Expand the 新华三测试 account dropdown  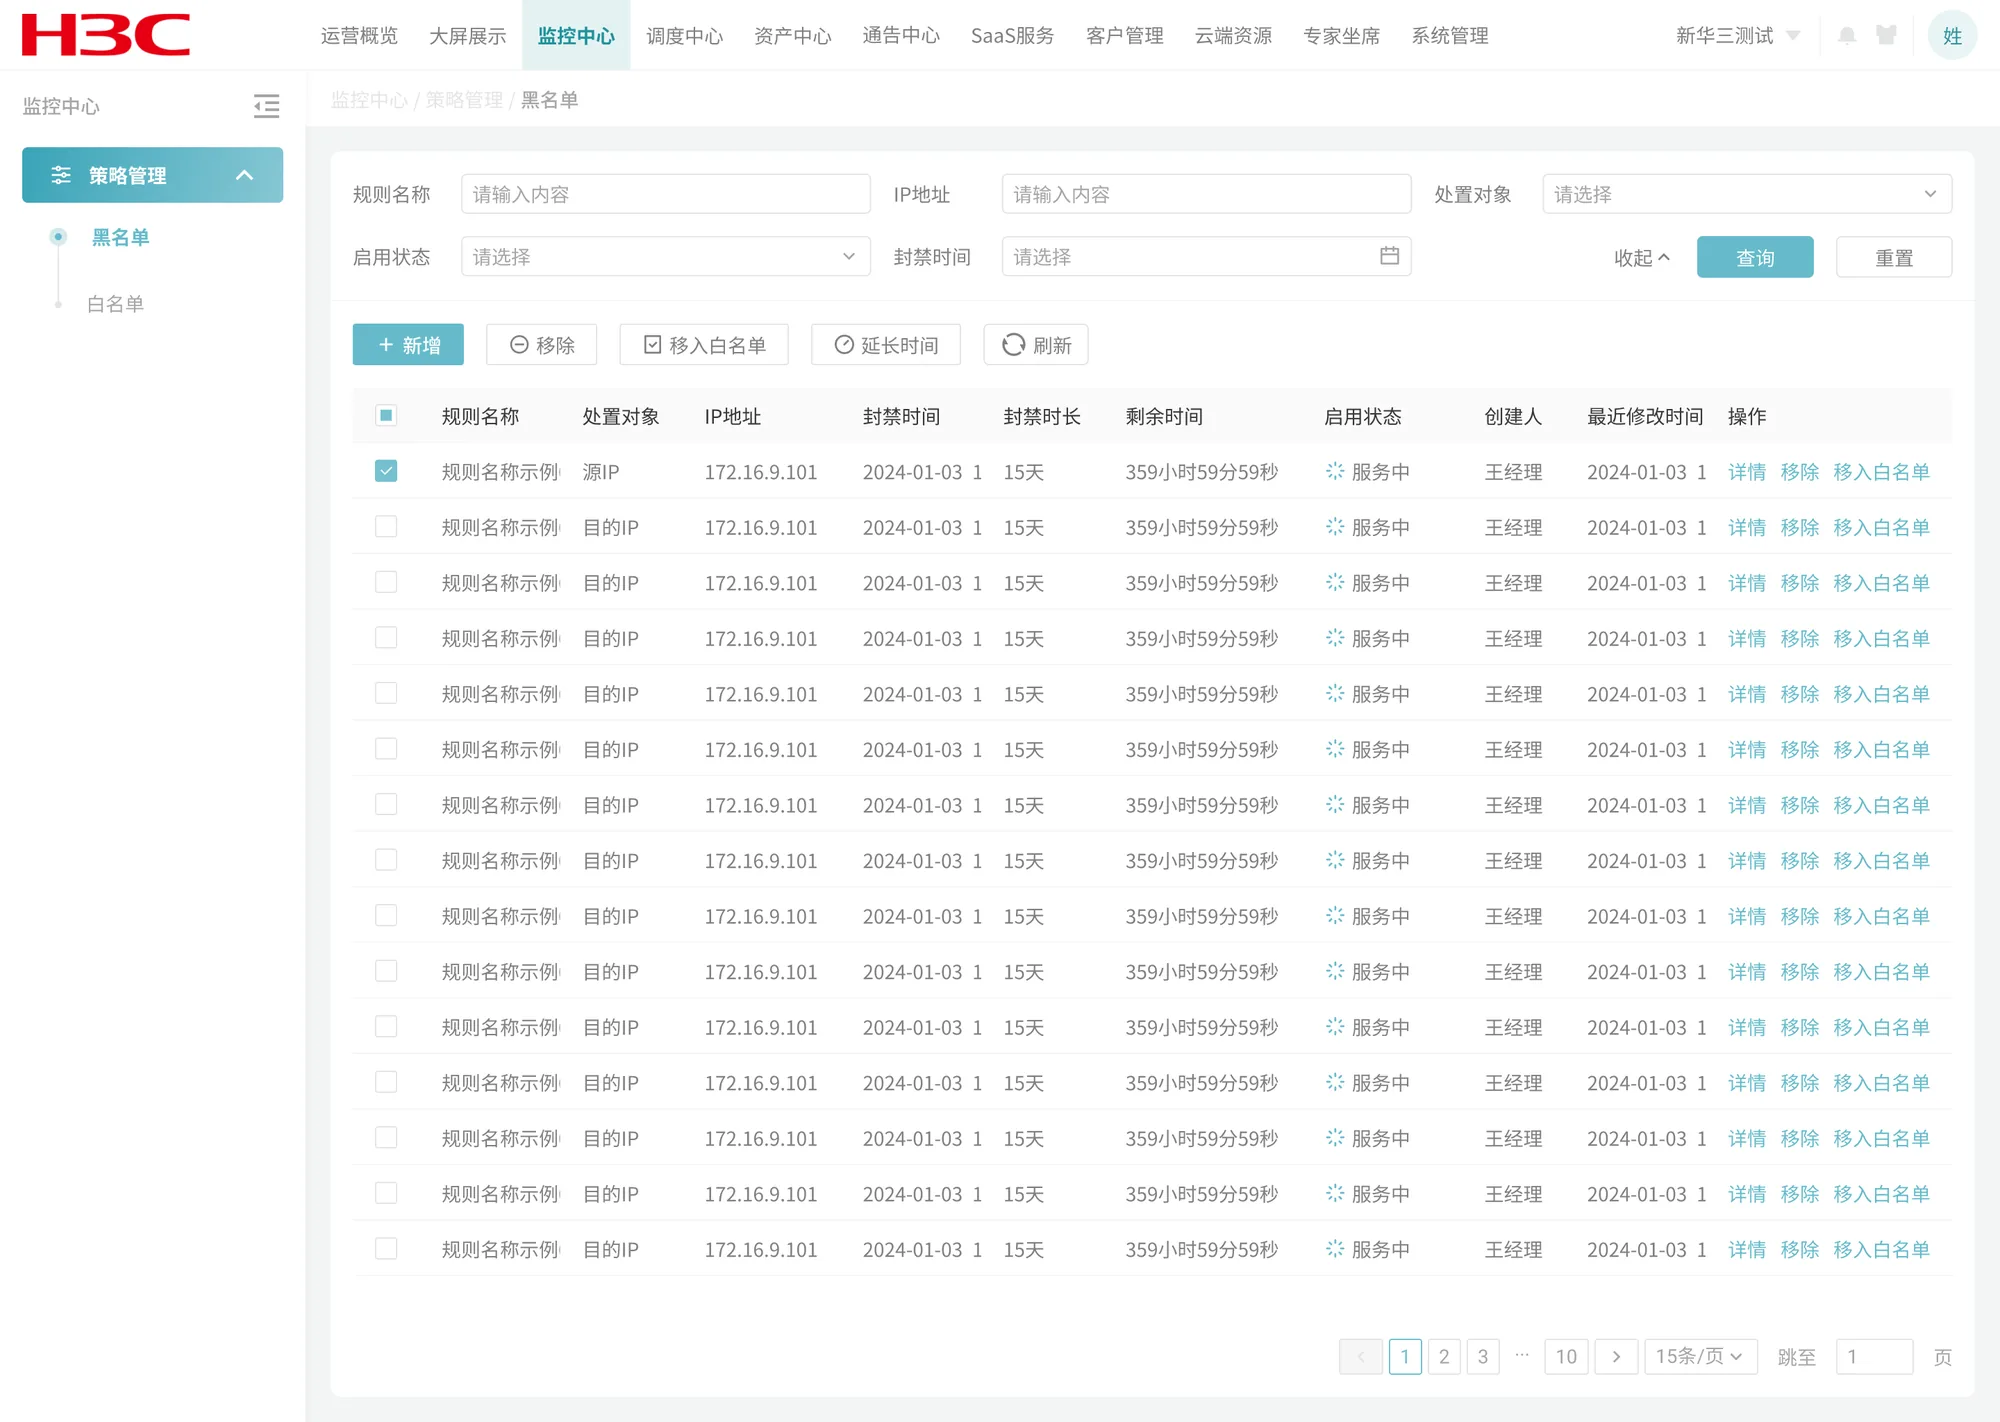[1737, 36]
